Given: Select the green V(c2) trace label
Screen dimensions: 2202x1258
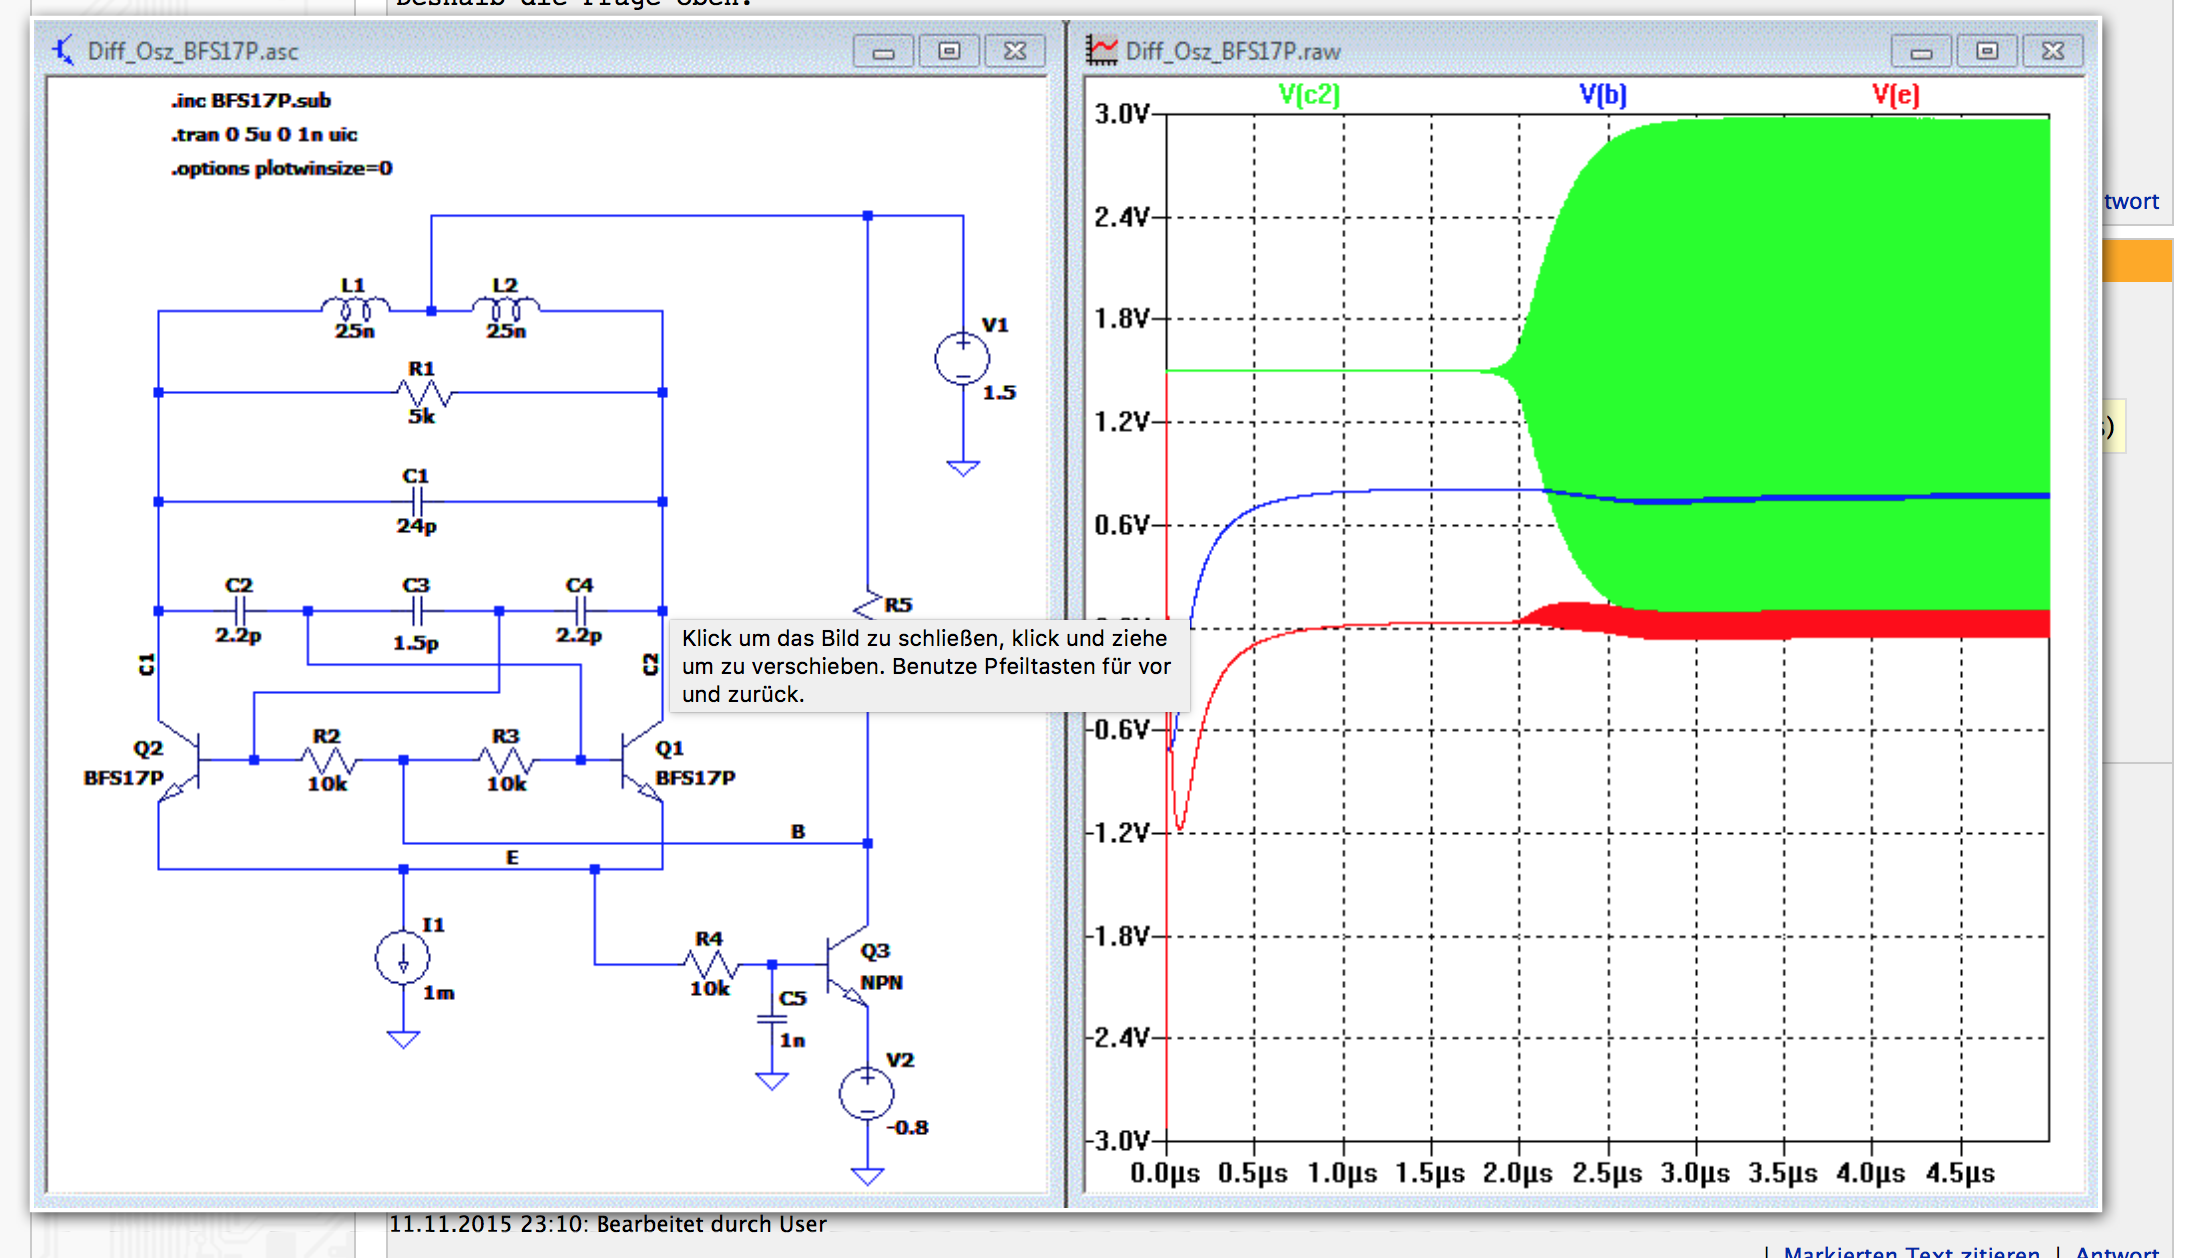Looking at the screenshot, I should pos(1308,95).
